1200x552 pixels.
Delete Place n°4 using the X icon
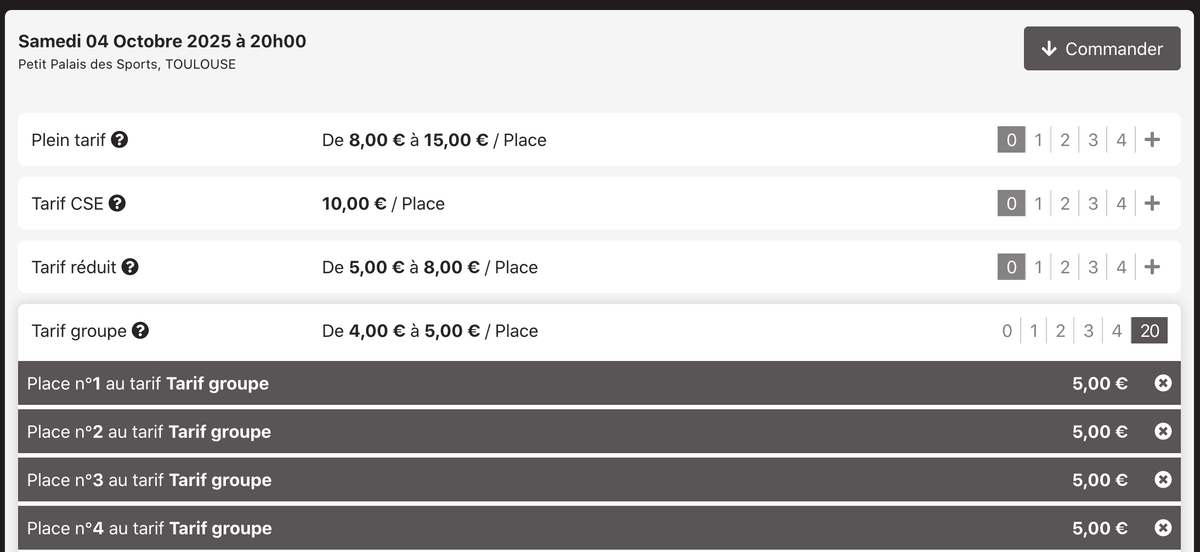(x=1163, y=528)
